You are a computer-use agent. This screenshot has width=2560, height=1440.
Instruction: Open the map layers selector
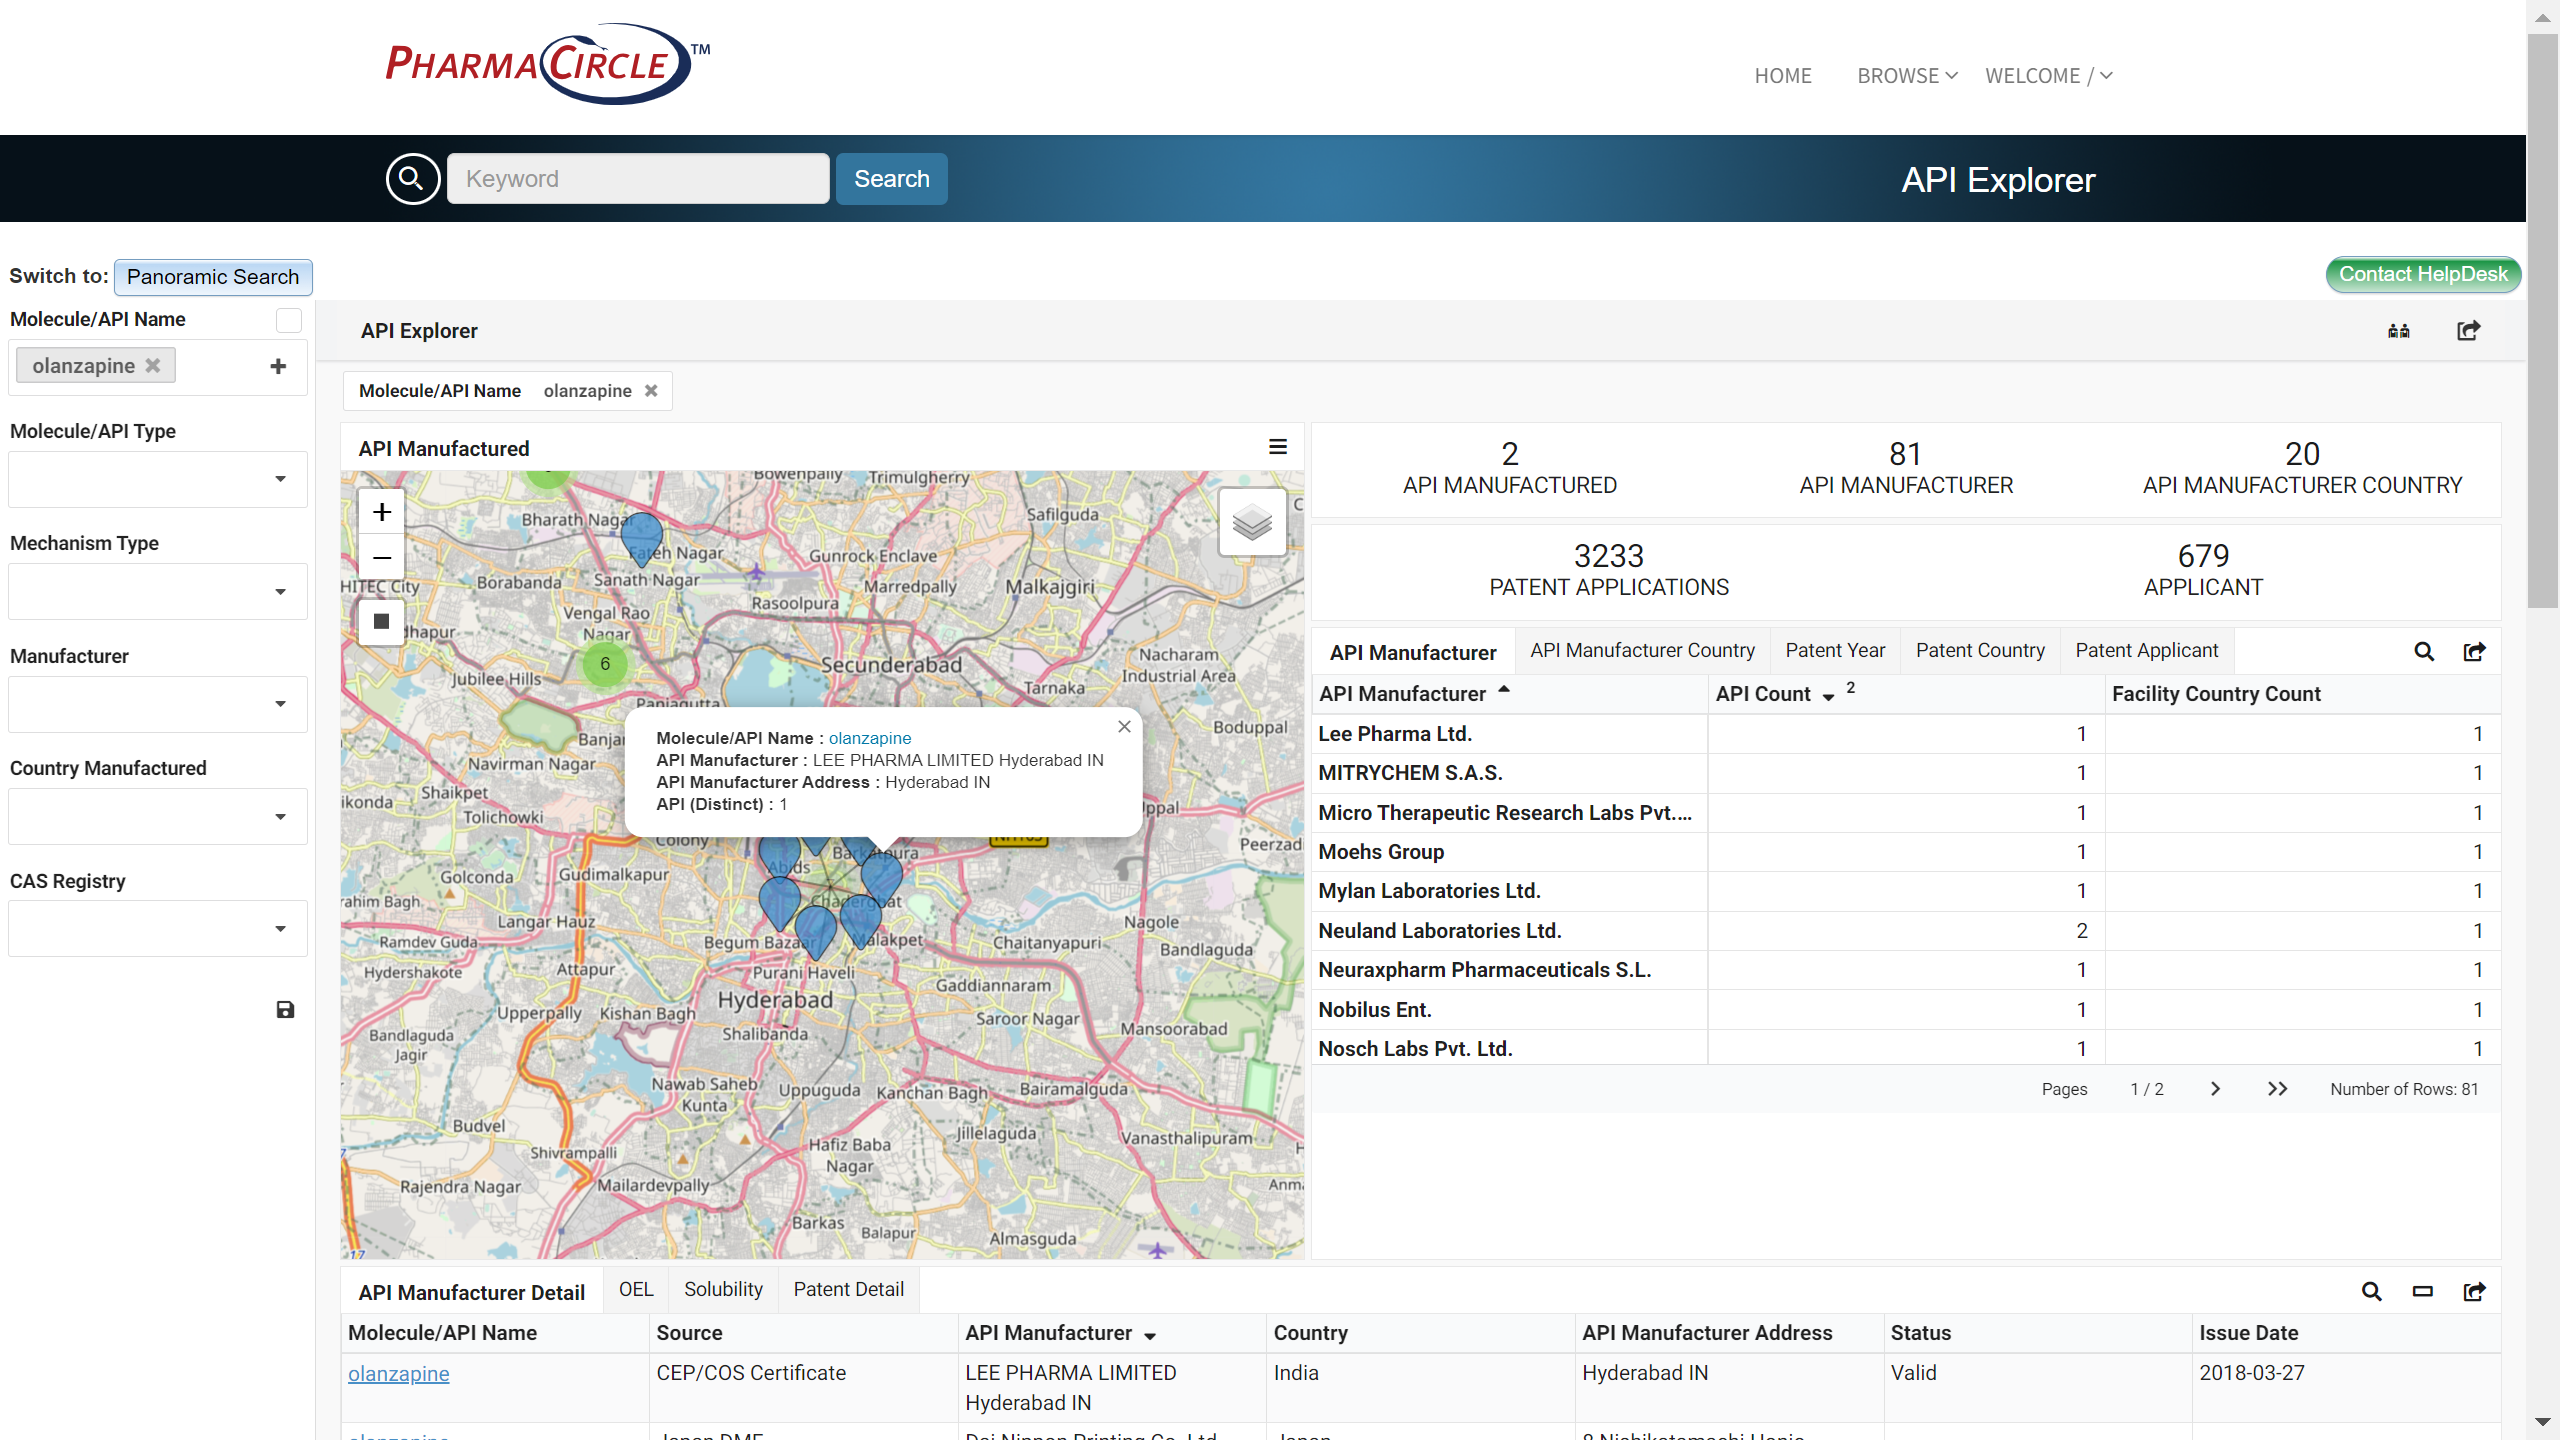click(1252, 522)
